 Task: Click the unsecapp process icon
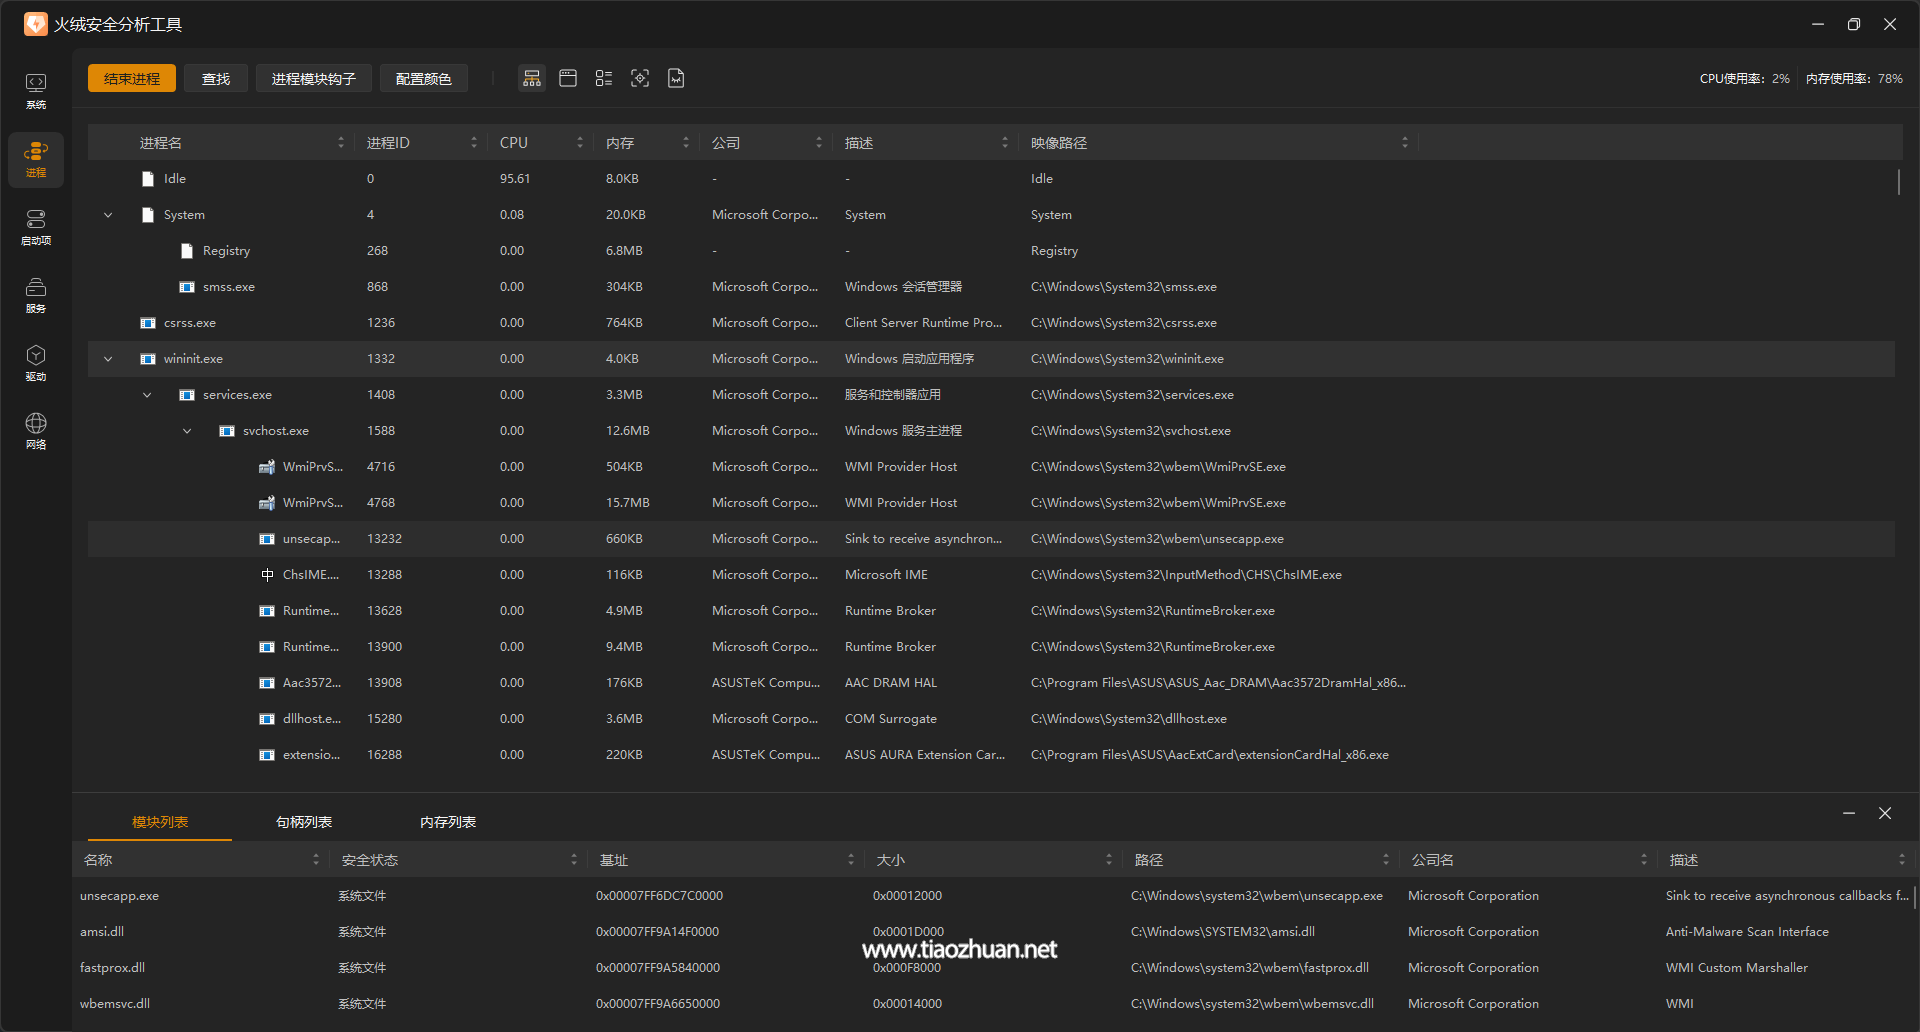coord(267,539)
